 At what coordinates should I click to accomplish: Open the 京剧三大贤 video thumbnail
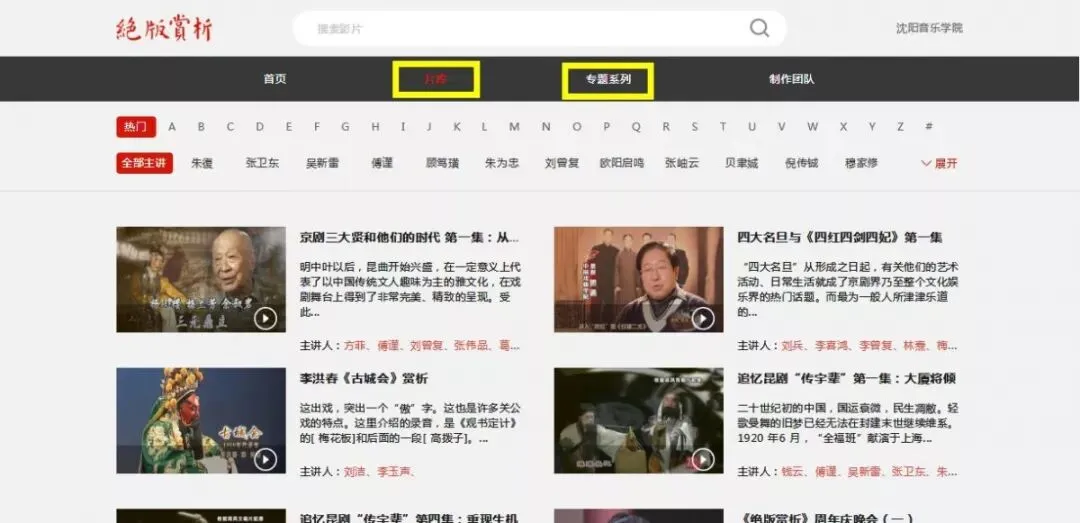coord(201,279)
